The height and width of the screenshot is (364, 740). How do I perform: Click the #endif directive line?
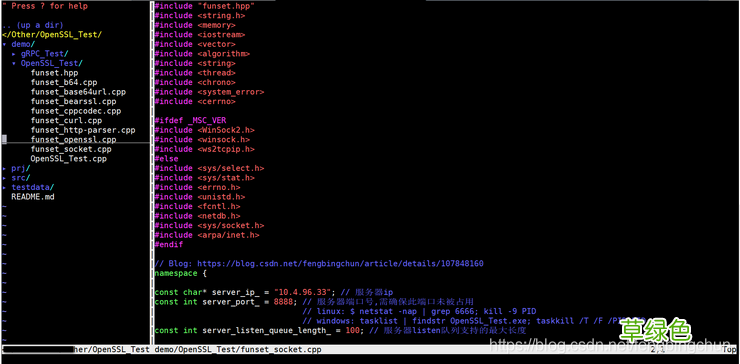coord(168,245)
